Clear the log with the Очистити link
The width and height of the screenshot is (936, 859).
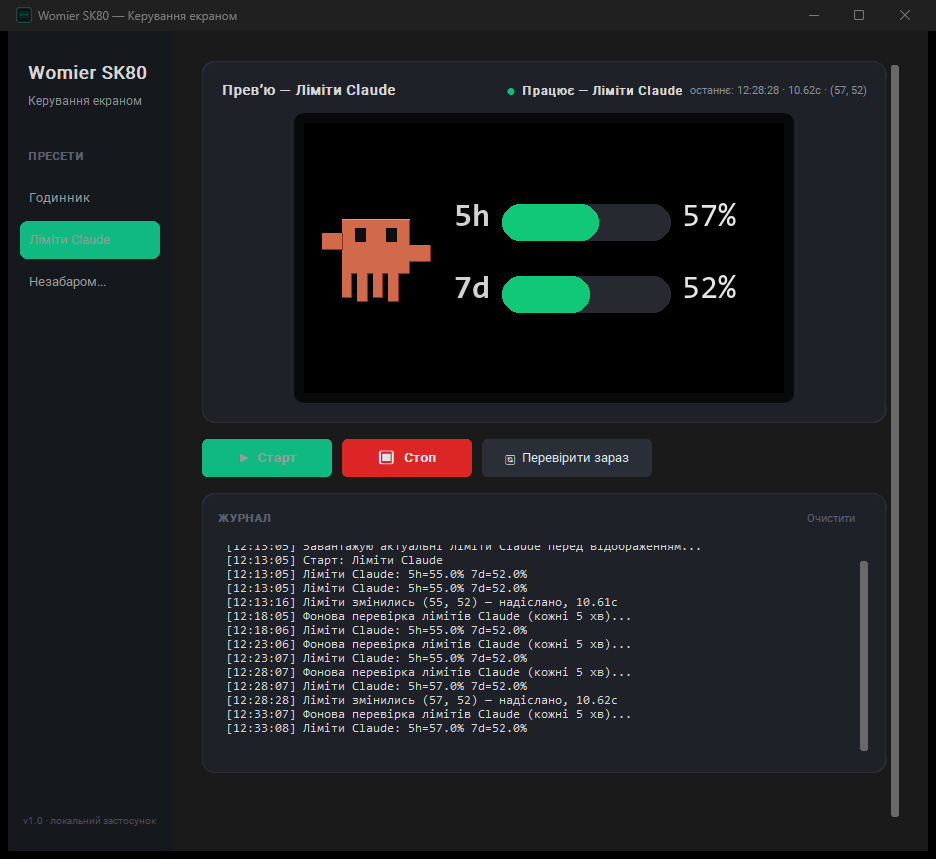click(830, 518)
